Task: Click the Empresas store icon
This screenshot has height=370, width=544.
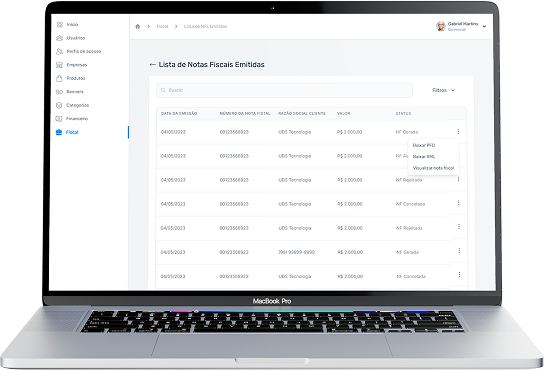Action: pyautogui.click(x=59, y=65)
